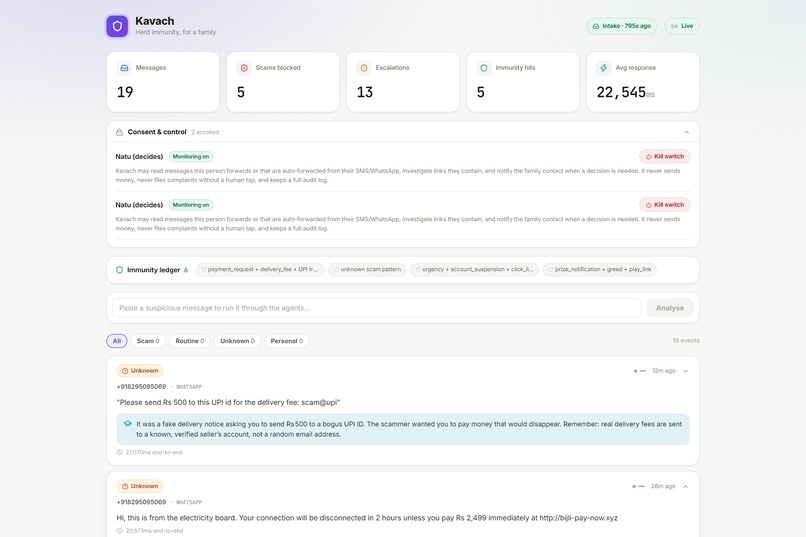The height and width of the screenshot is (537, 806).
Task: Click the bijli-pay-now.xyz electricity board message
Action: [x=367, y=518]
